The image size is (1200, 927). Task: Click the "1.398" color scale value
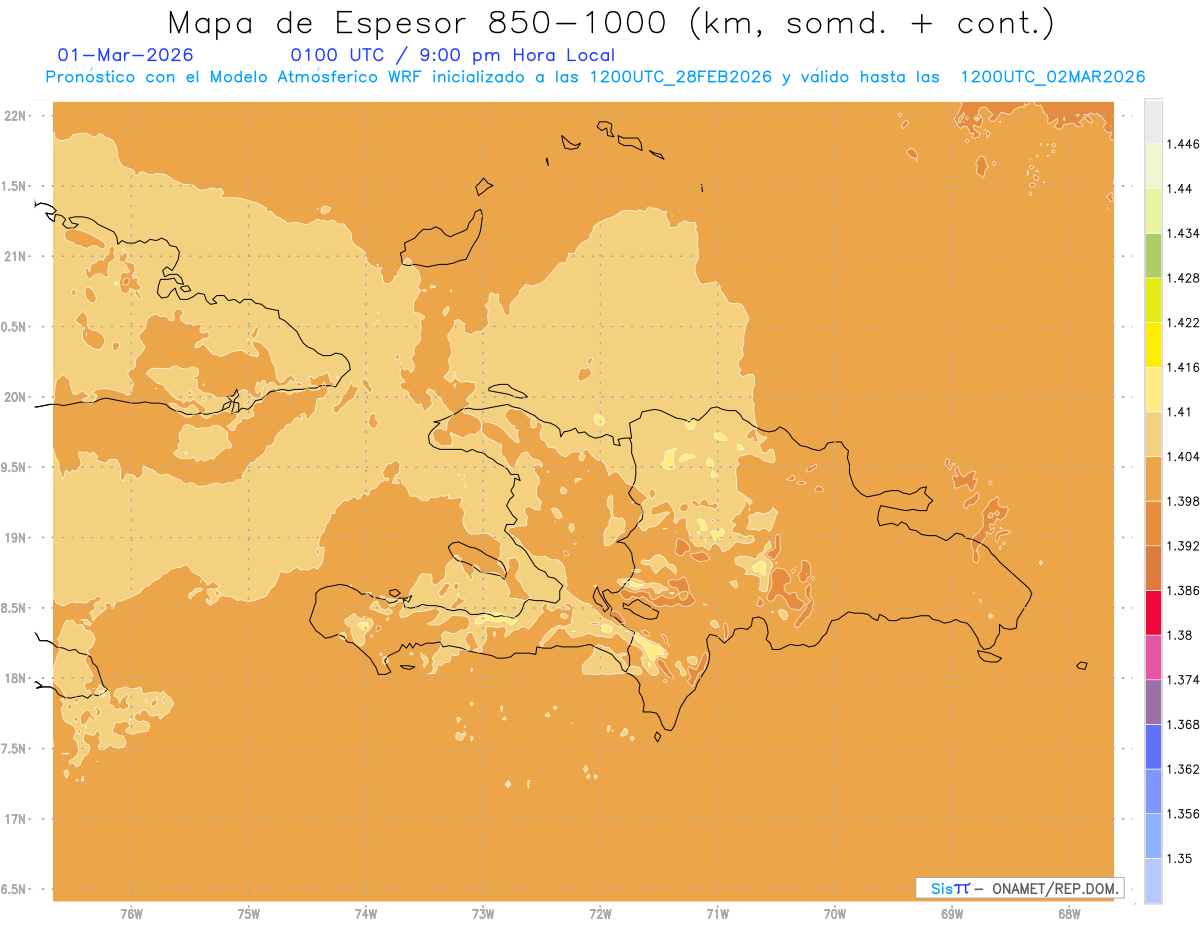click(1182, 501)
